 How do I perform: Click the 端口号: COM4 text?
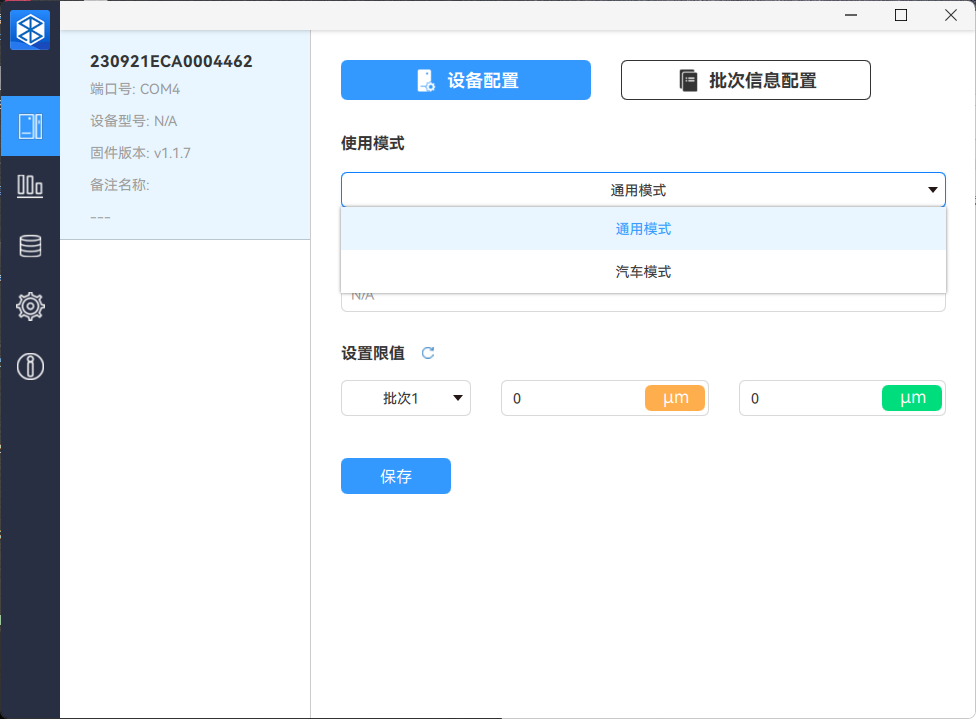click(135, 89)
